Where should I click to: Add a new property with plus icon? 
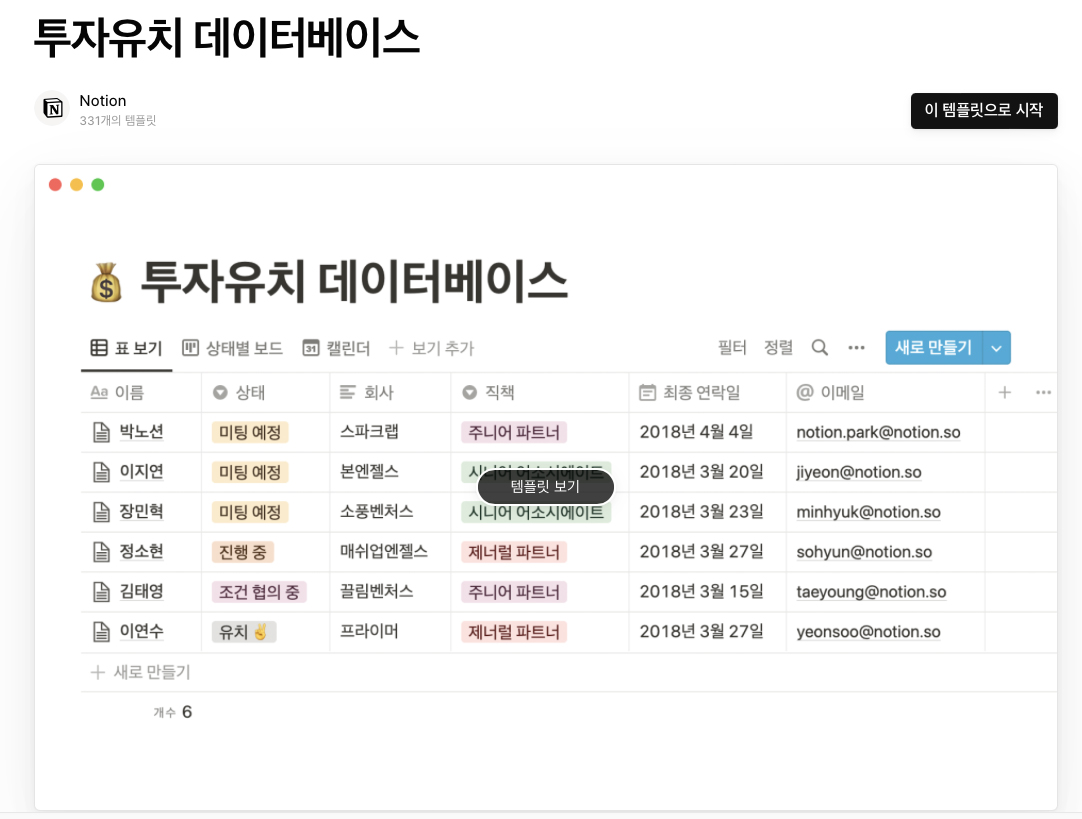(x=1005, y=393)
